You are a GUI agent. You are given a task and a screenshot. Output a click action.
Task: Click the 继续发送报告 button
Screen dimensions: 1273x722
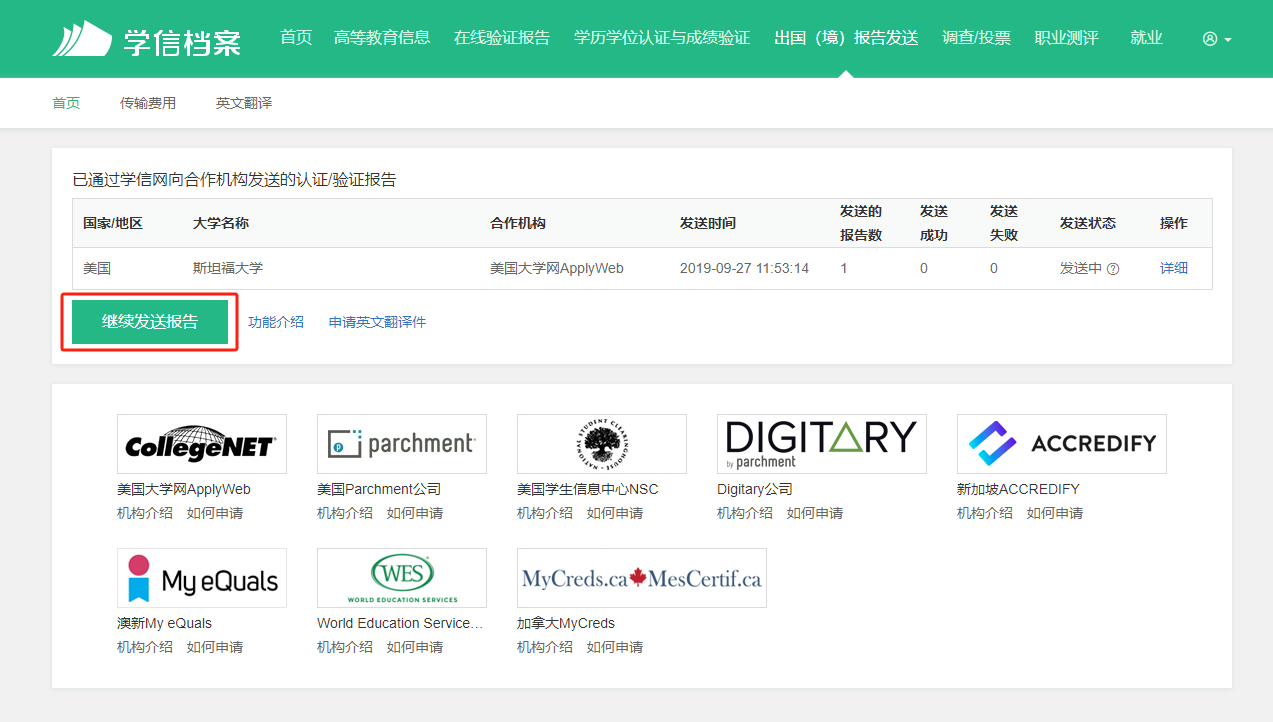(x=150, y=322)
